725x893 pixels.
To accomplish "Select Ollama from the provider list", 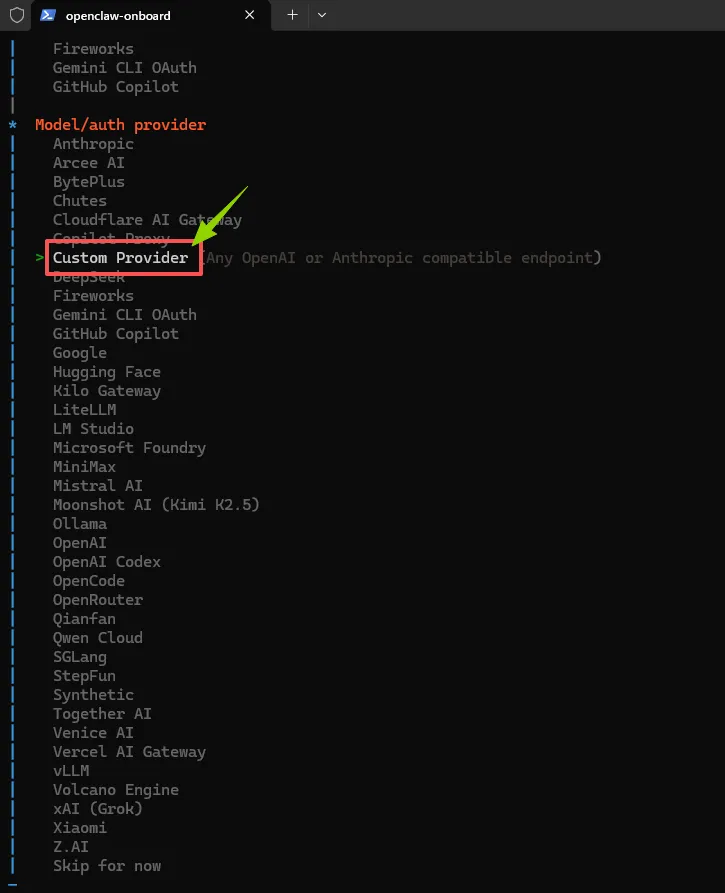I will point(80,524).
